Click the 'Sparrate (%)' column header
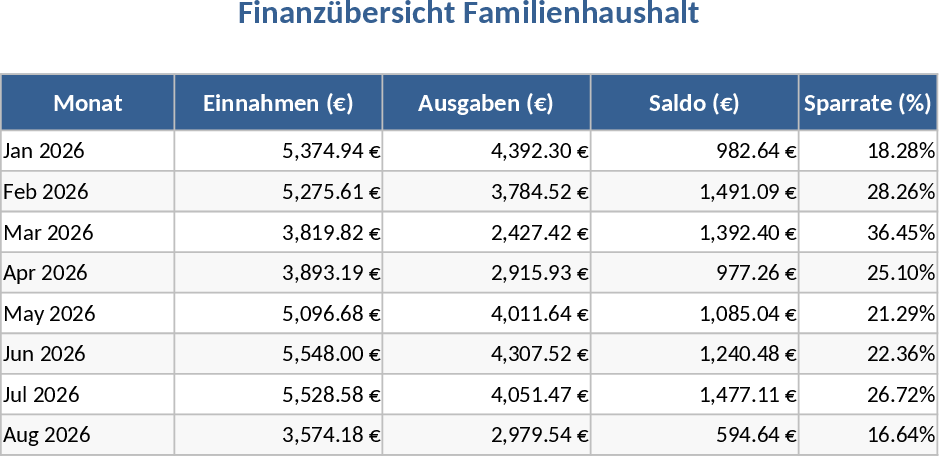Screen dimensions: 939x456 (867, 103)
